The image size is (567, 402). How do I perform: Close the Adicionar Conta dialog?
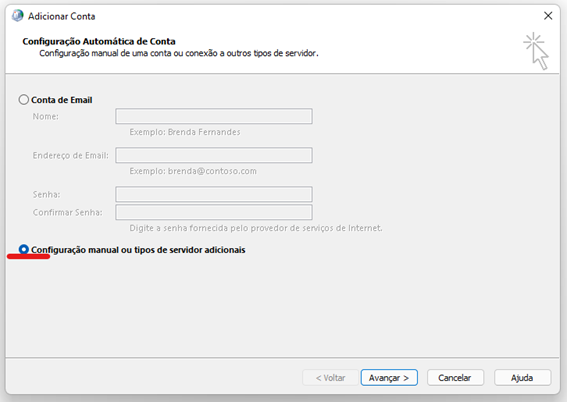(x=548, y=16)
